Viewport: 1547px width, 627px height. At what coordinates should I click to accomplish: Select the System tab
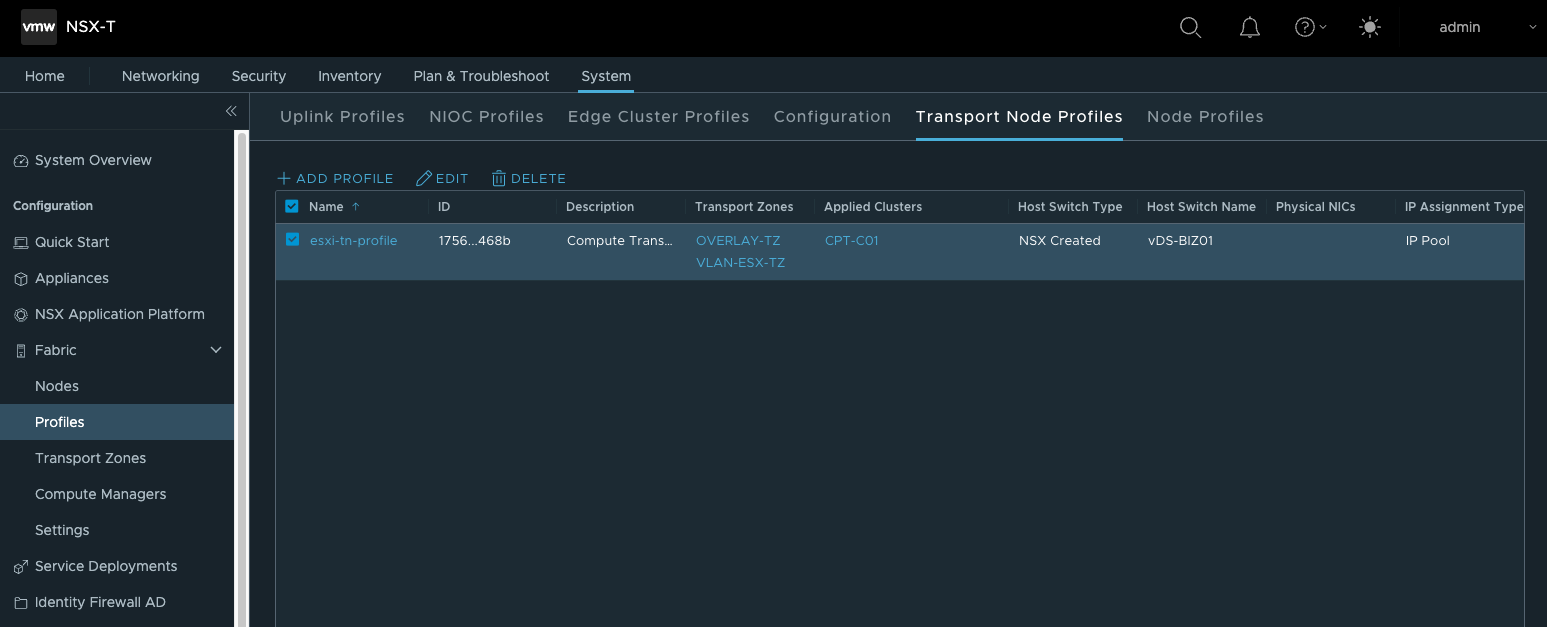[606, 76]
